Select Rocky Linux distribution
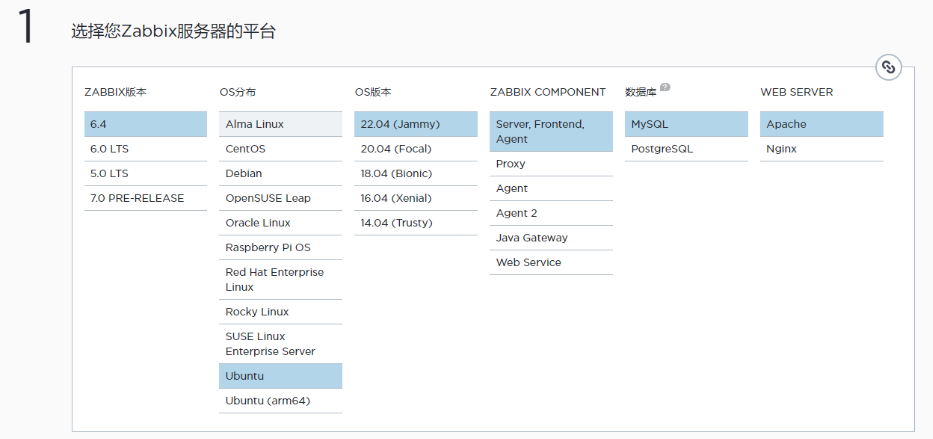This screenshot has height=439, width=933. 280,312
